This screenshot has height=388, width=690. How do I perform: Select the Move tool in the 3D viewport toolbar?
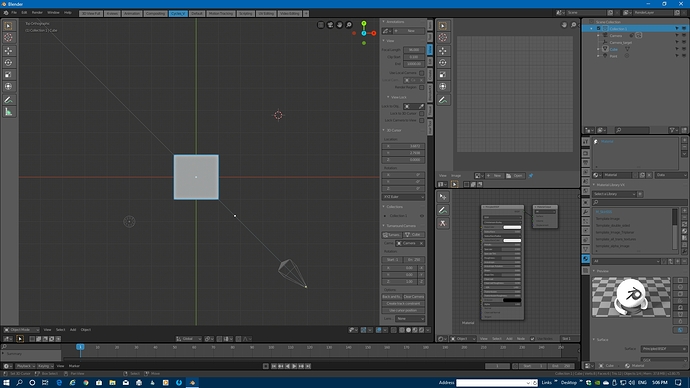[8, 51]
